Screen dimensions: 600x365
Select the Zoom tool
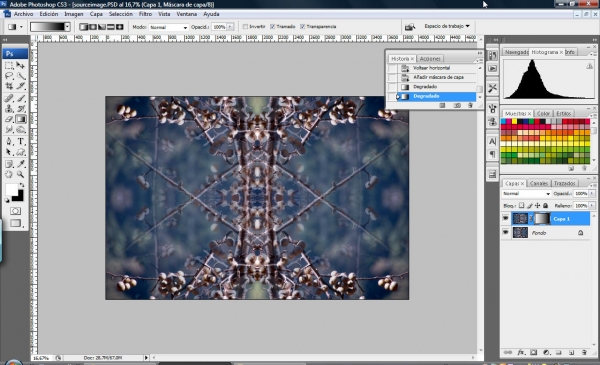pyautogui.click(x=21, y=174)
